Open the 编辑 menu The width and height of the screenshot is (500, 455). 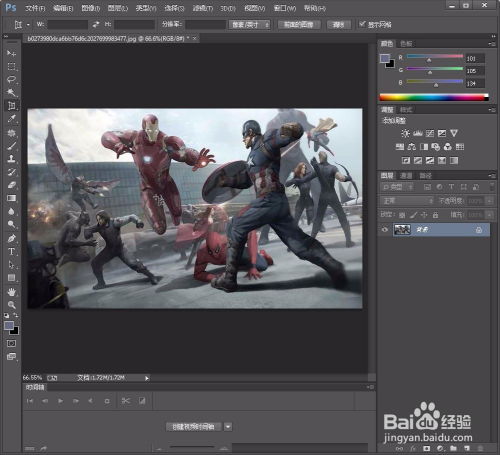pyautogui.click(x=63, y=8)
